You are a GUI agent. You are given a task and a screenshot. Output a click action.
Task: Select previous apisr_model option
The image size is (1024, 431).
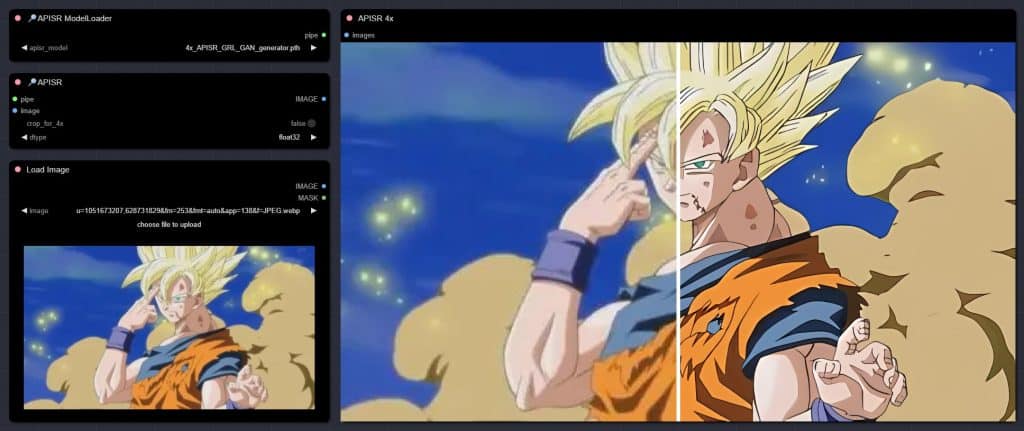[24, 48]
